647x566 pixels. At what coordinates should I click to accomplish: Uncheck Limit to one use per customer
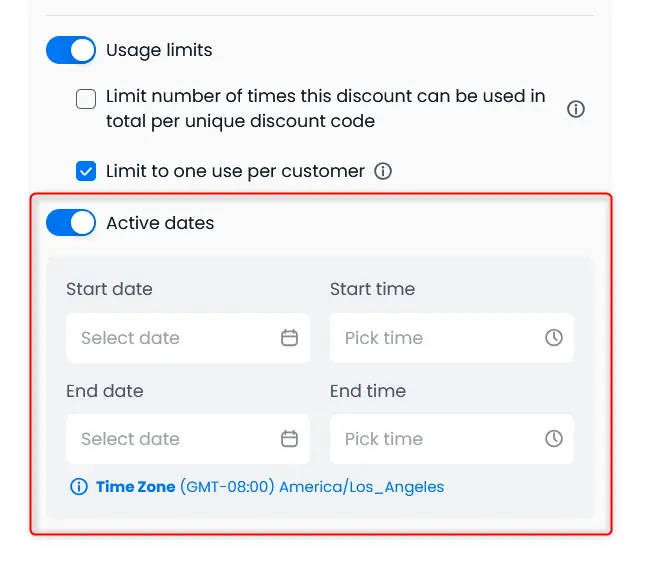click(87, 171)
